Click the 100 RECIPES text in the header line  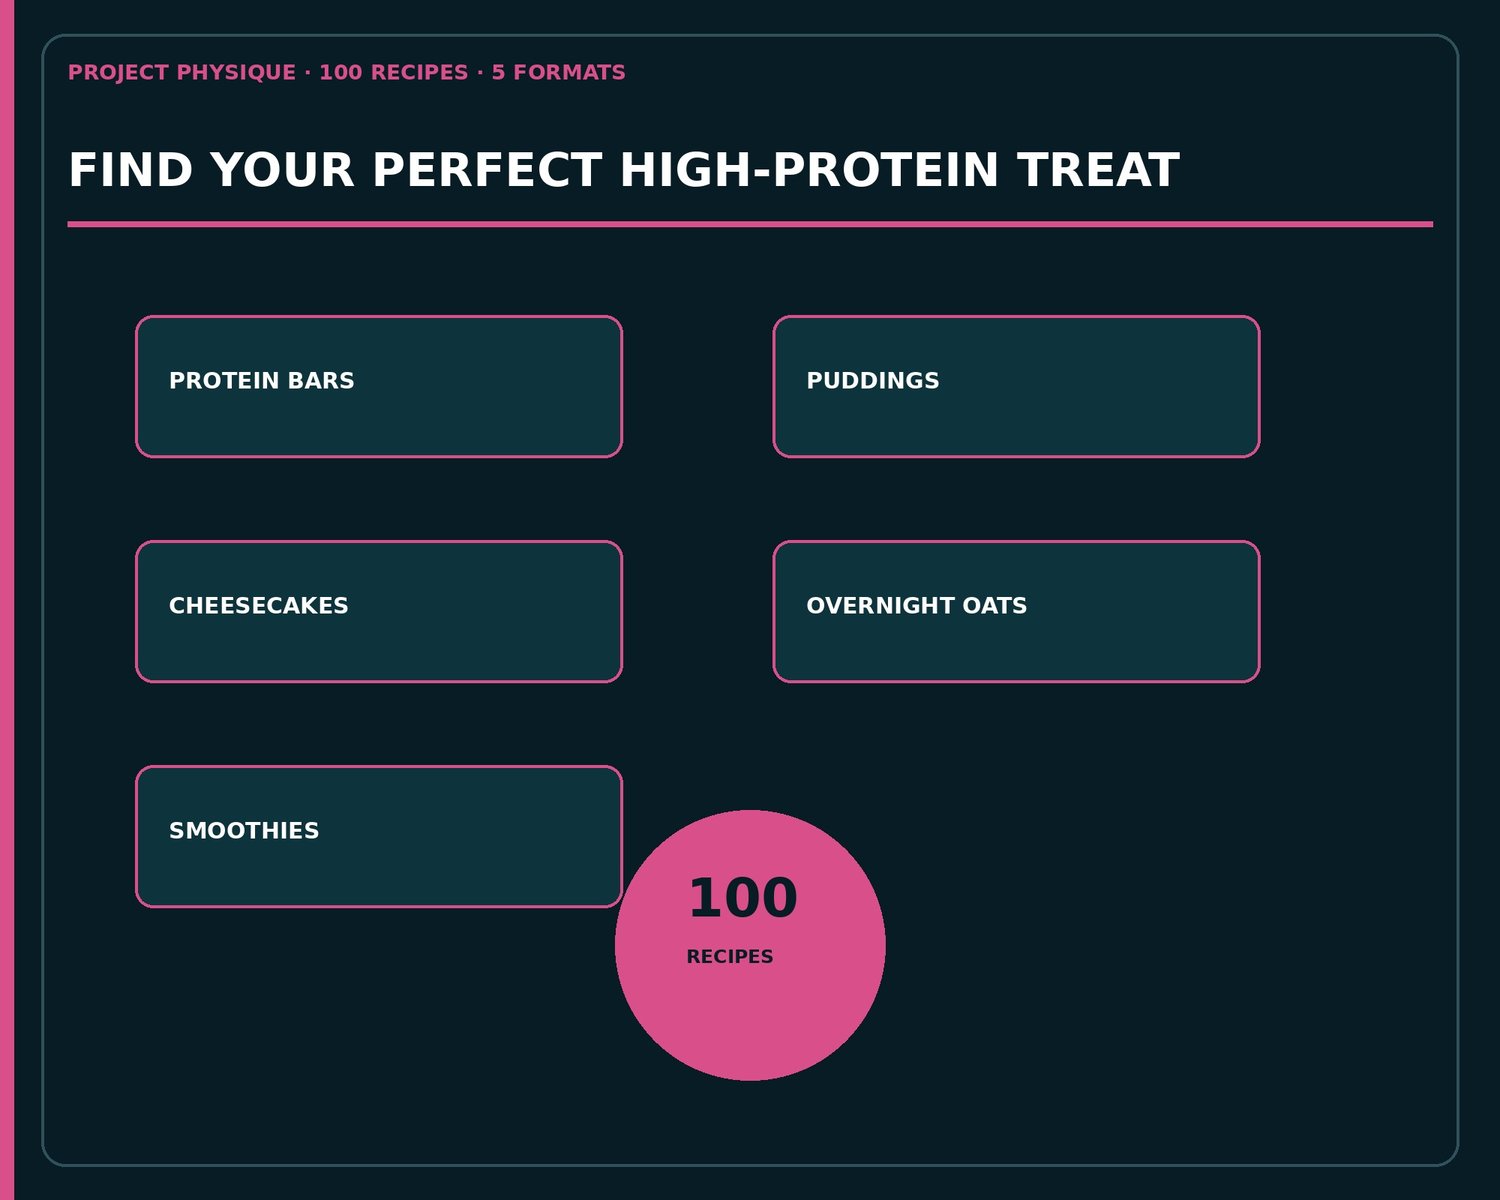point(394,73)
